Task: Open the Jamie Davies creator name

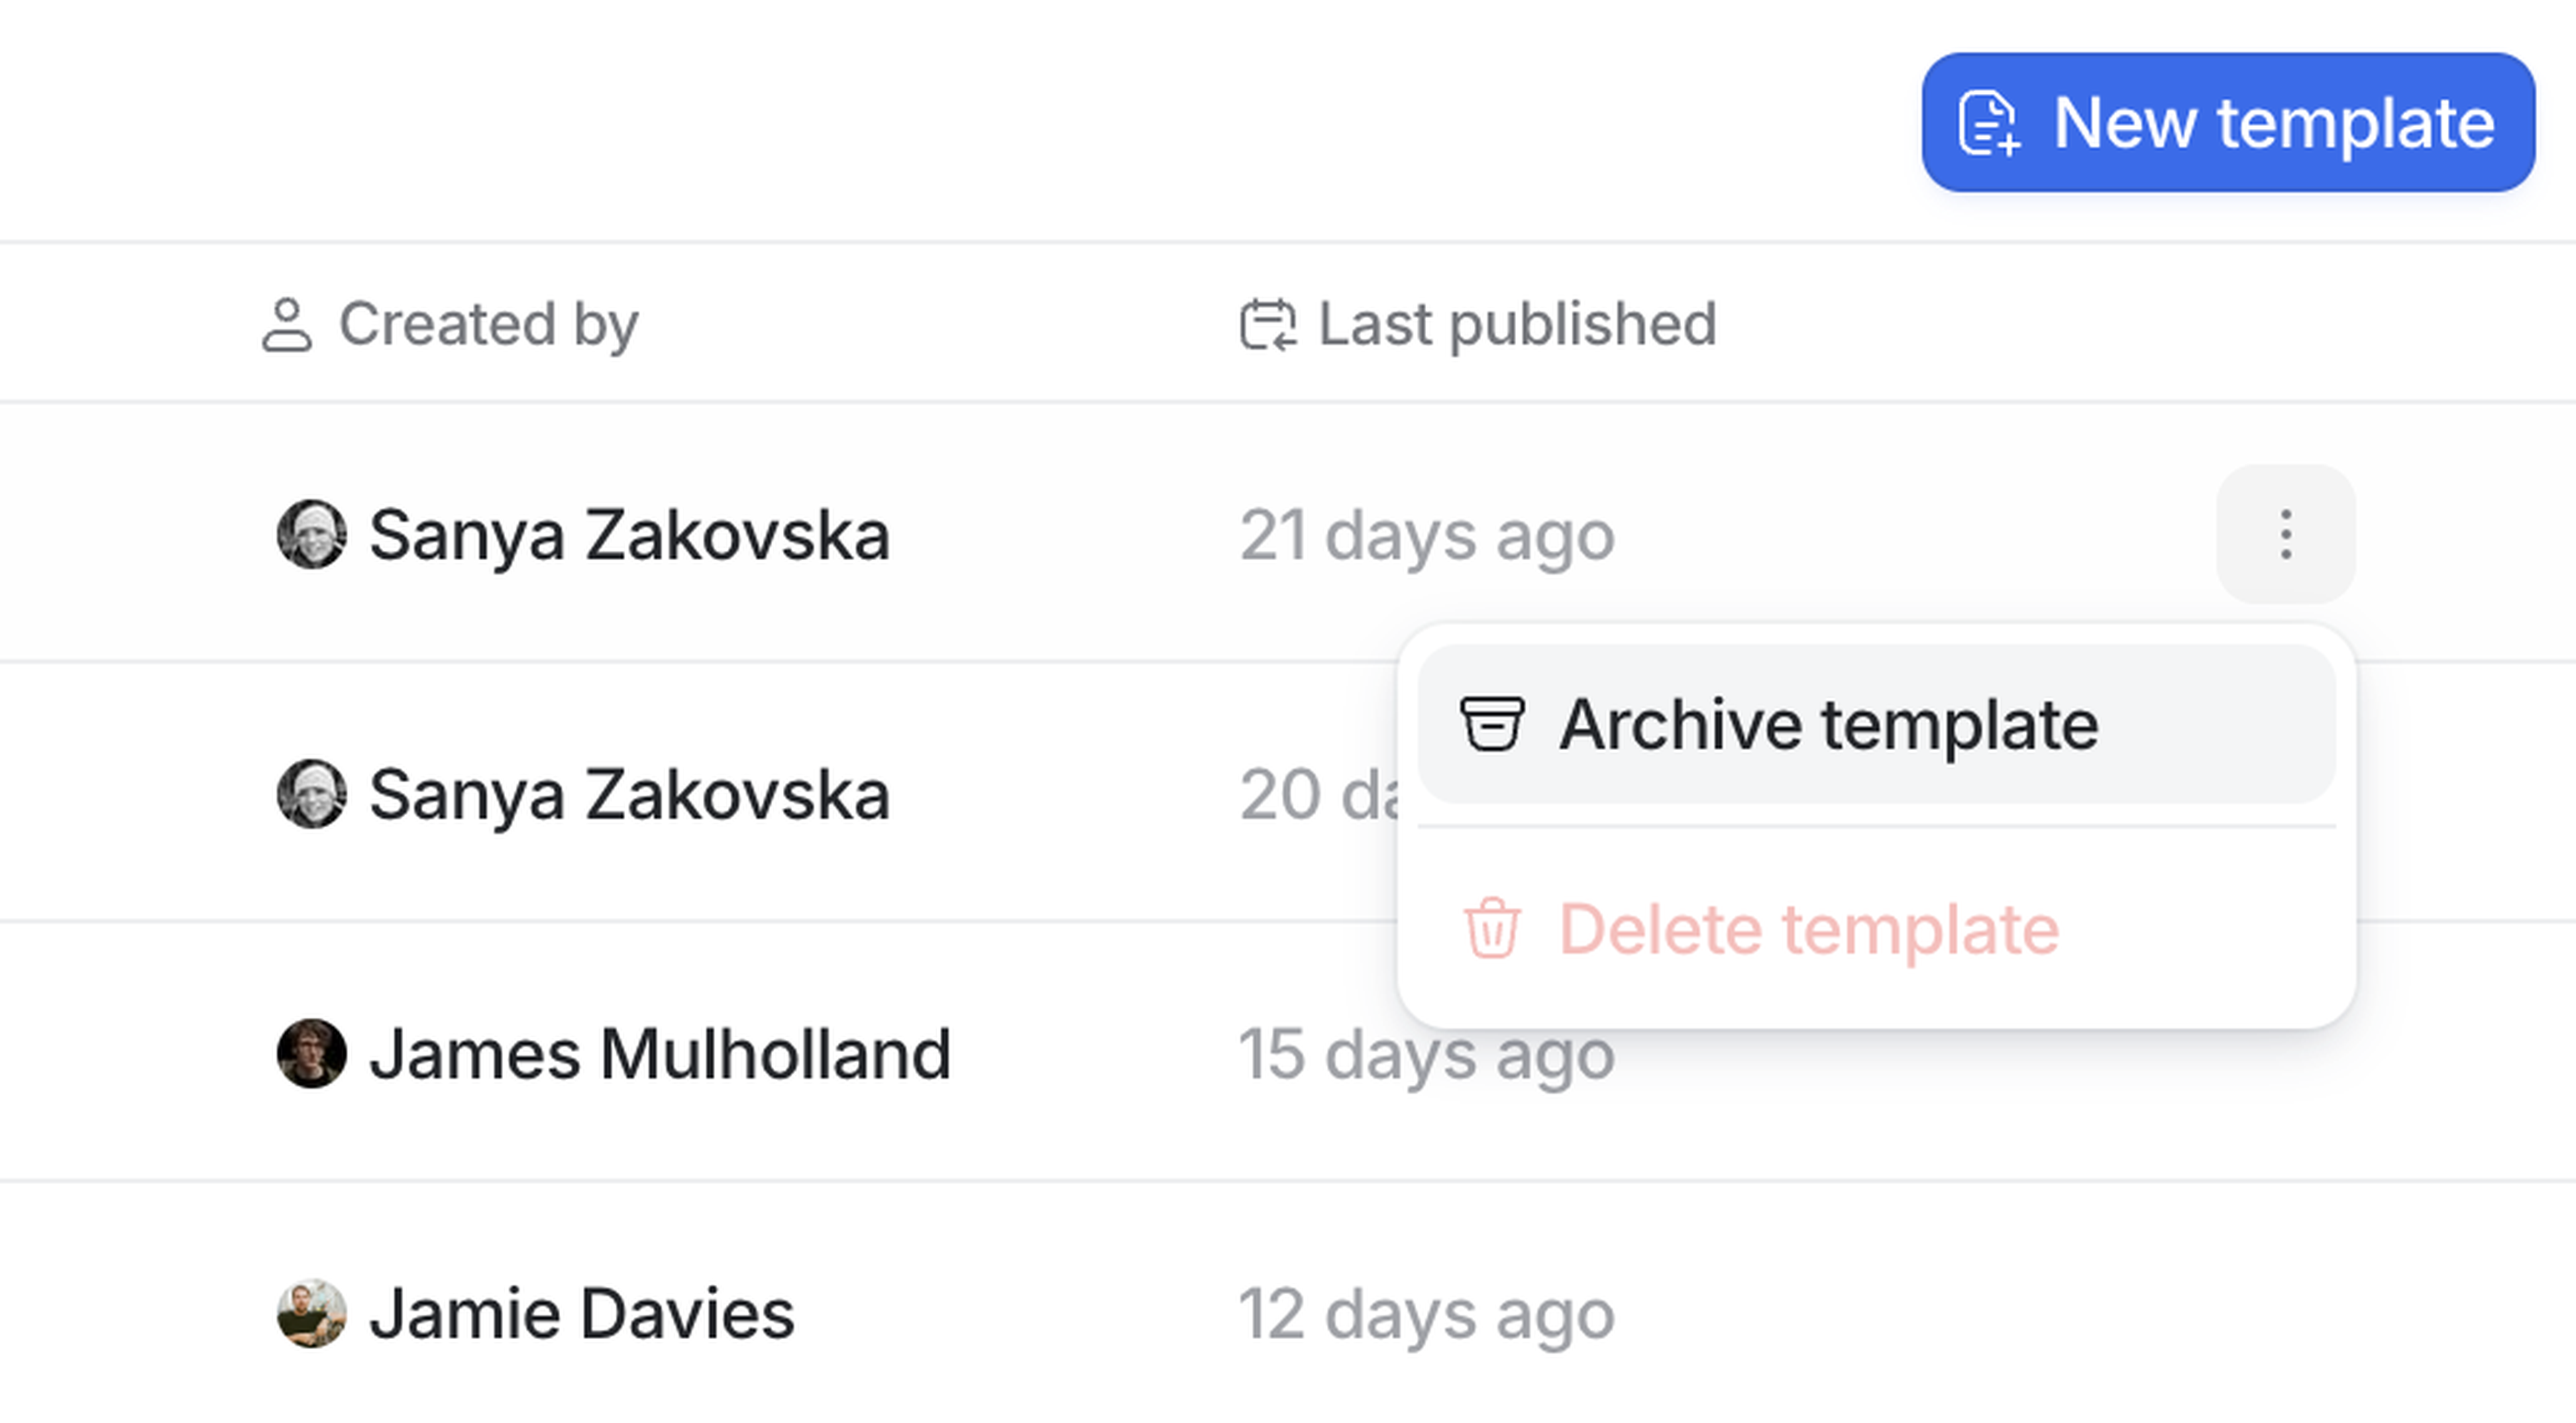Action: (x=582, y=1314)
